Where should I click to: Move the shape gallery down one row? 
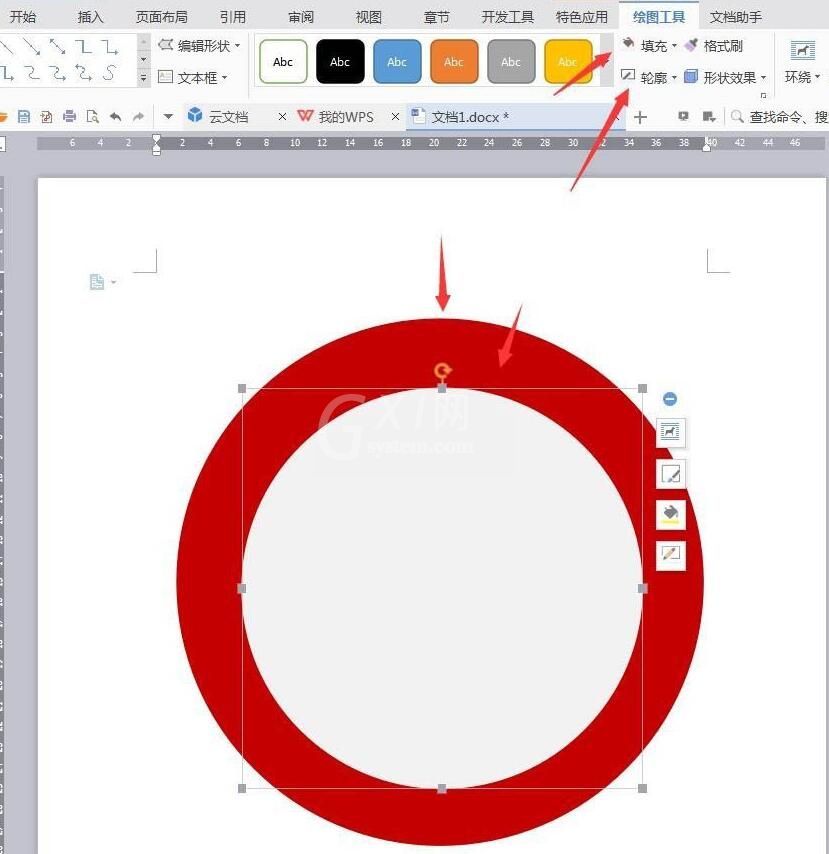tap(143, 59)
